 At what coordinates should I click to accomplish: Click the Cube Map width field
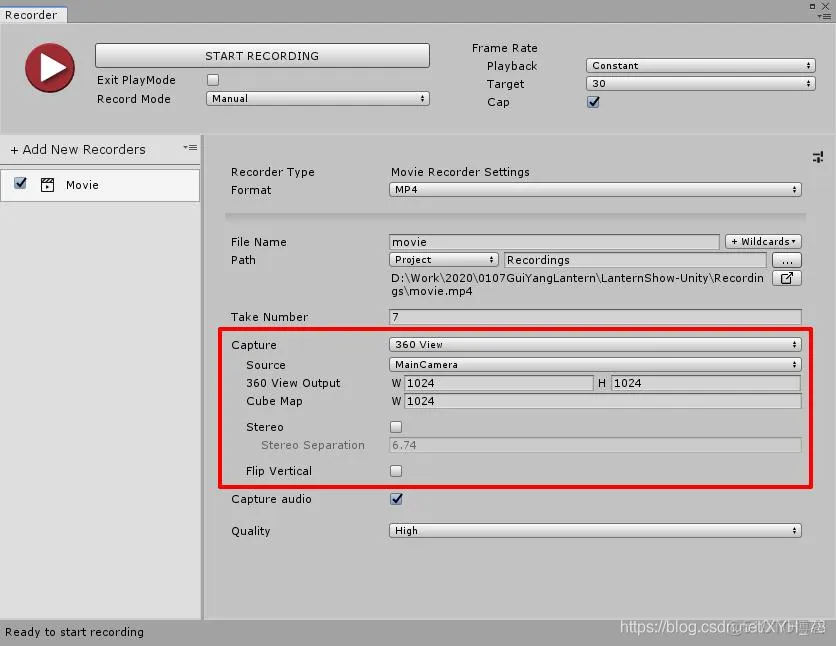coord(603,401)
